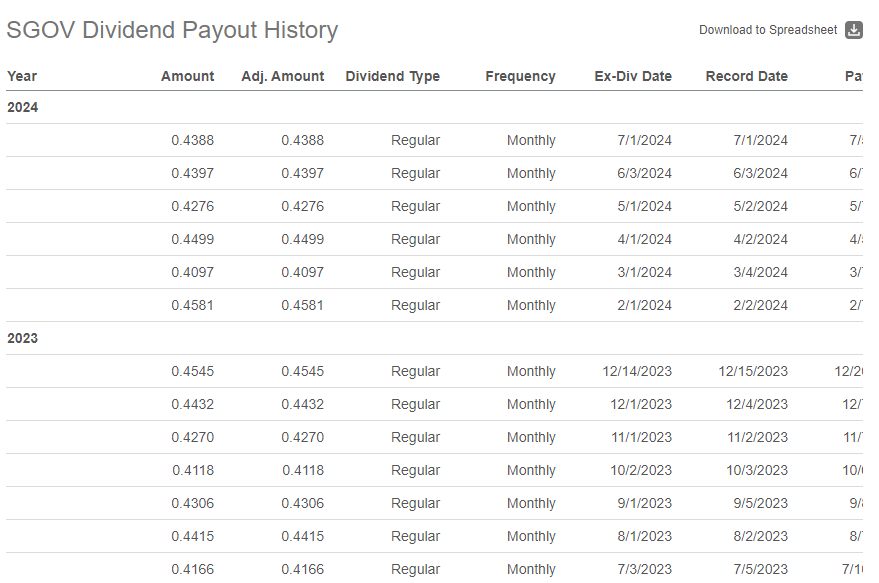Click the 4/1/2024 ex-div date
This screenshot has height=583, width=879.
pyautogui.click(x=644, y=239)
